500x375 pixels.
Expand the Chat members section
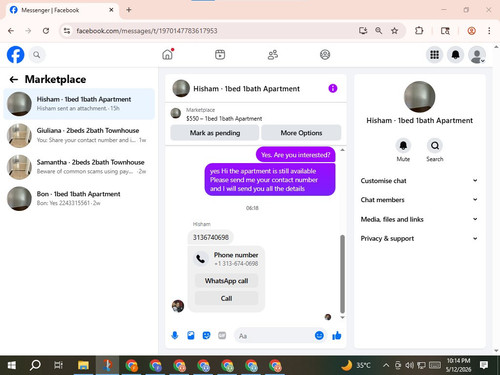[419, 200]
